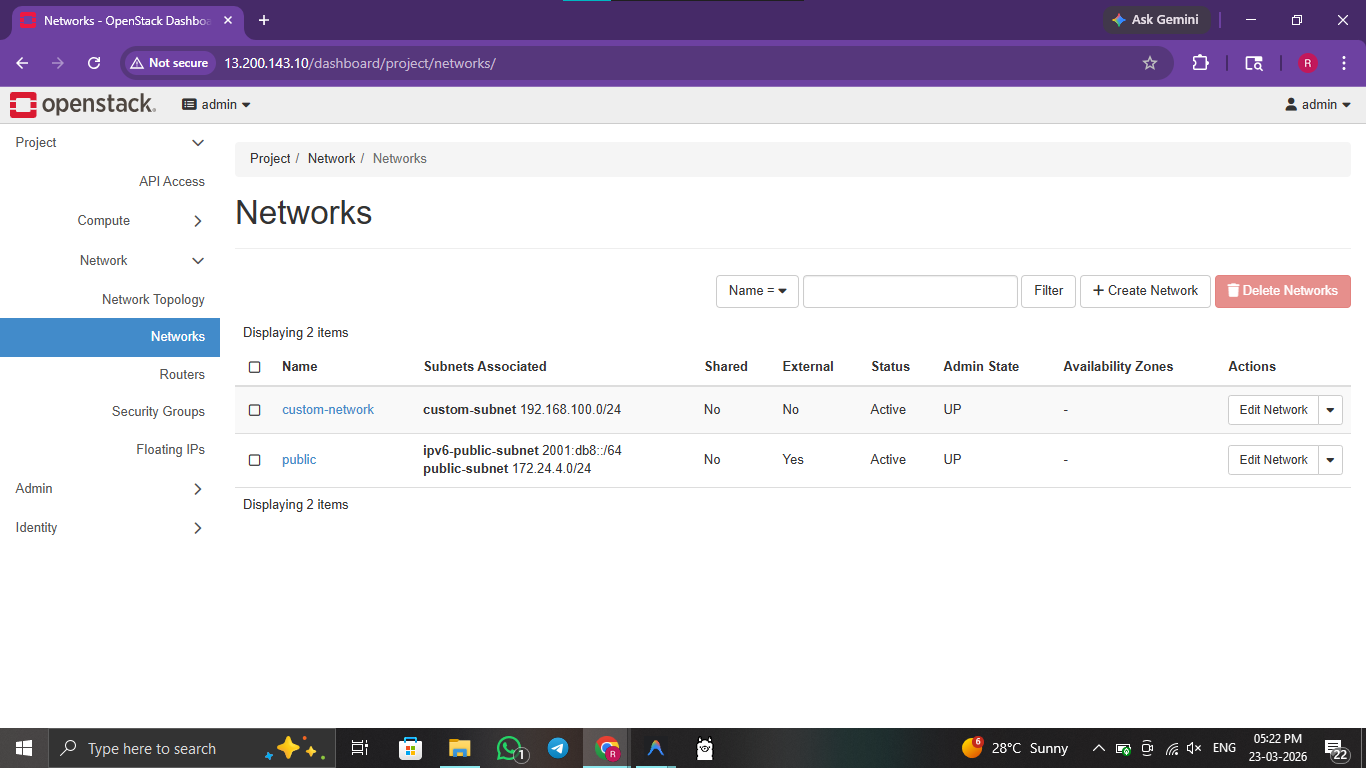
Task: Close the Networks browser tab
Action: (x=230, y=20)
